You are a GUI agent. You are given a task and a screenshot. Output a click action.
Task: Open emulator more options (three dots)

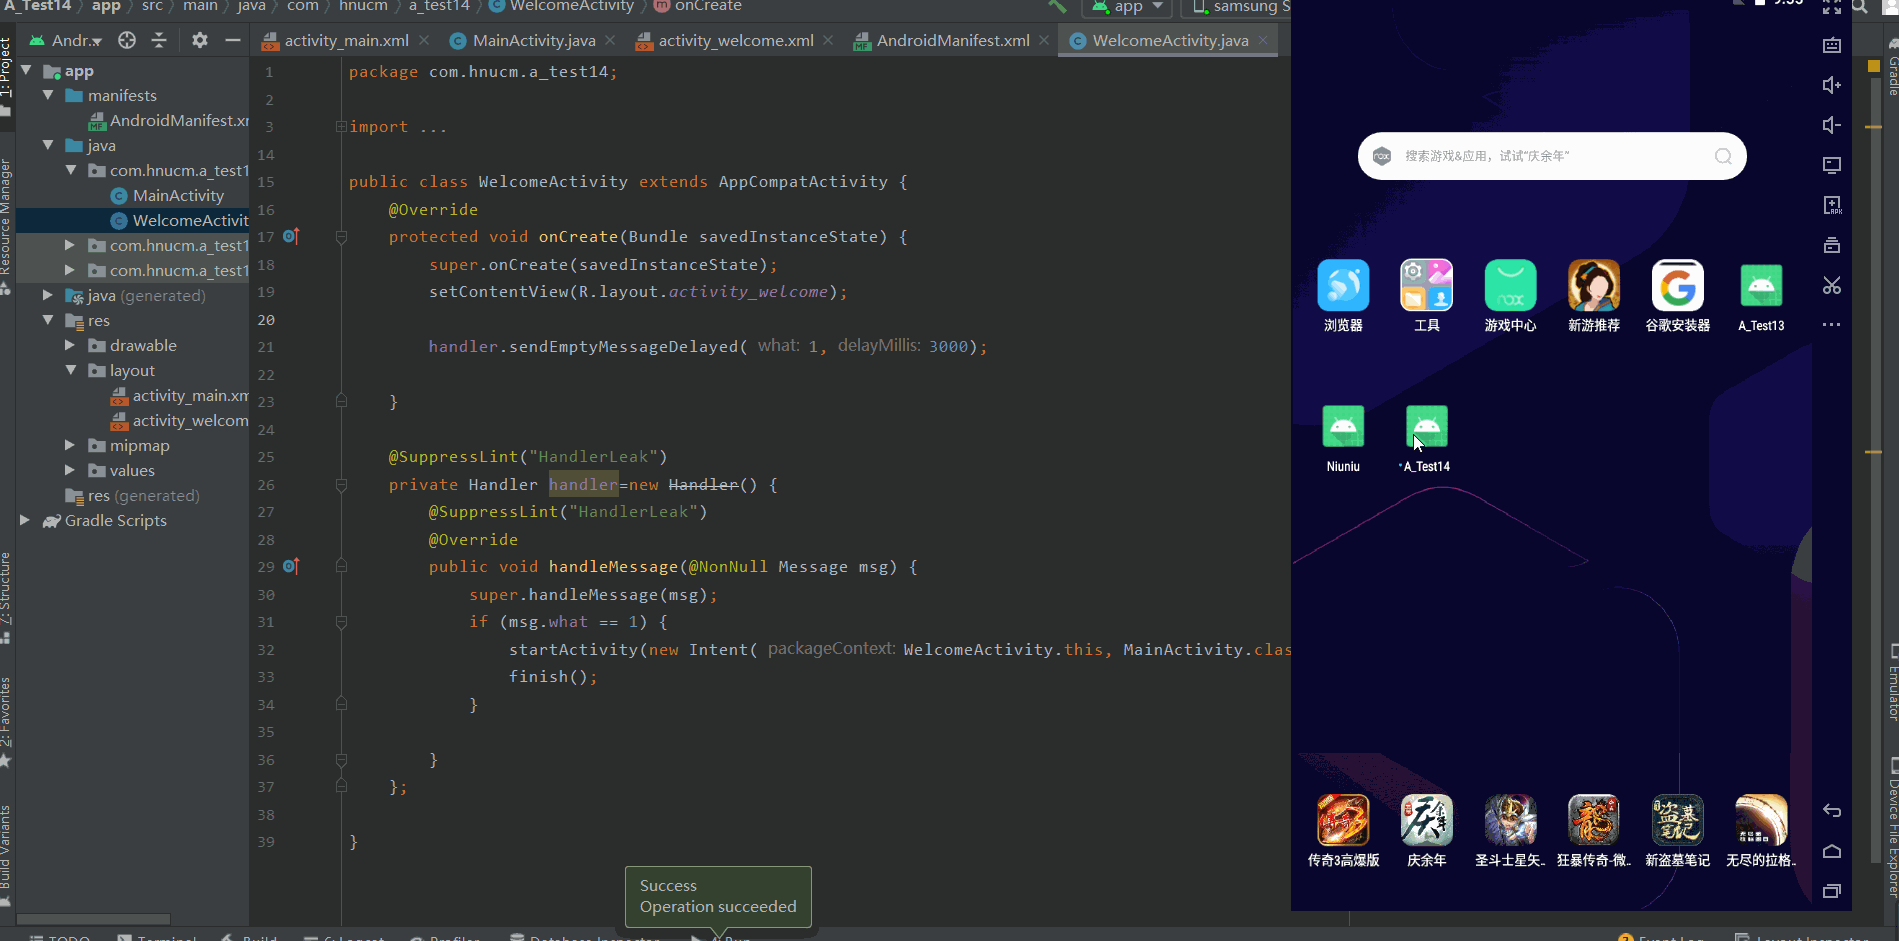pyautogui.click(x=1832, y=325)
